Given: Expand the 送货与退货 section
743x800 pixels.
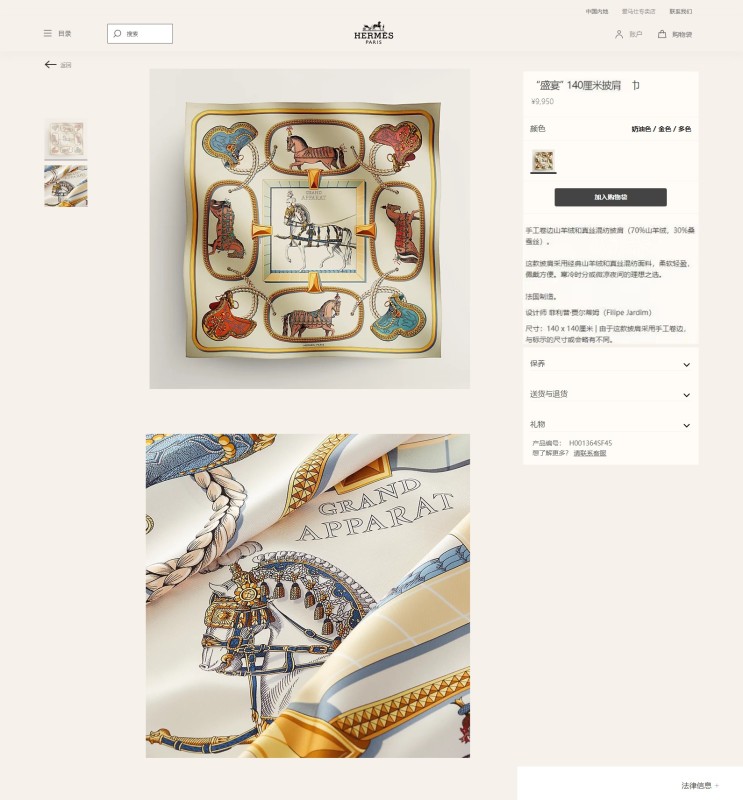Looking at the screenshot, I should coord(610,394).
